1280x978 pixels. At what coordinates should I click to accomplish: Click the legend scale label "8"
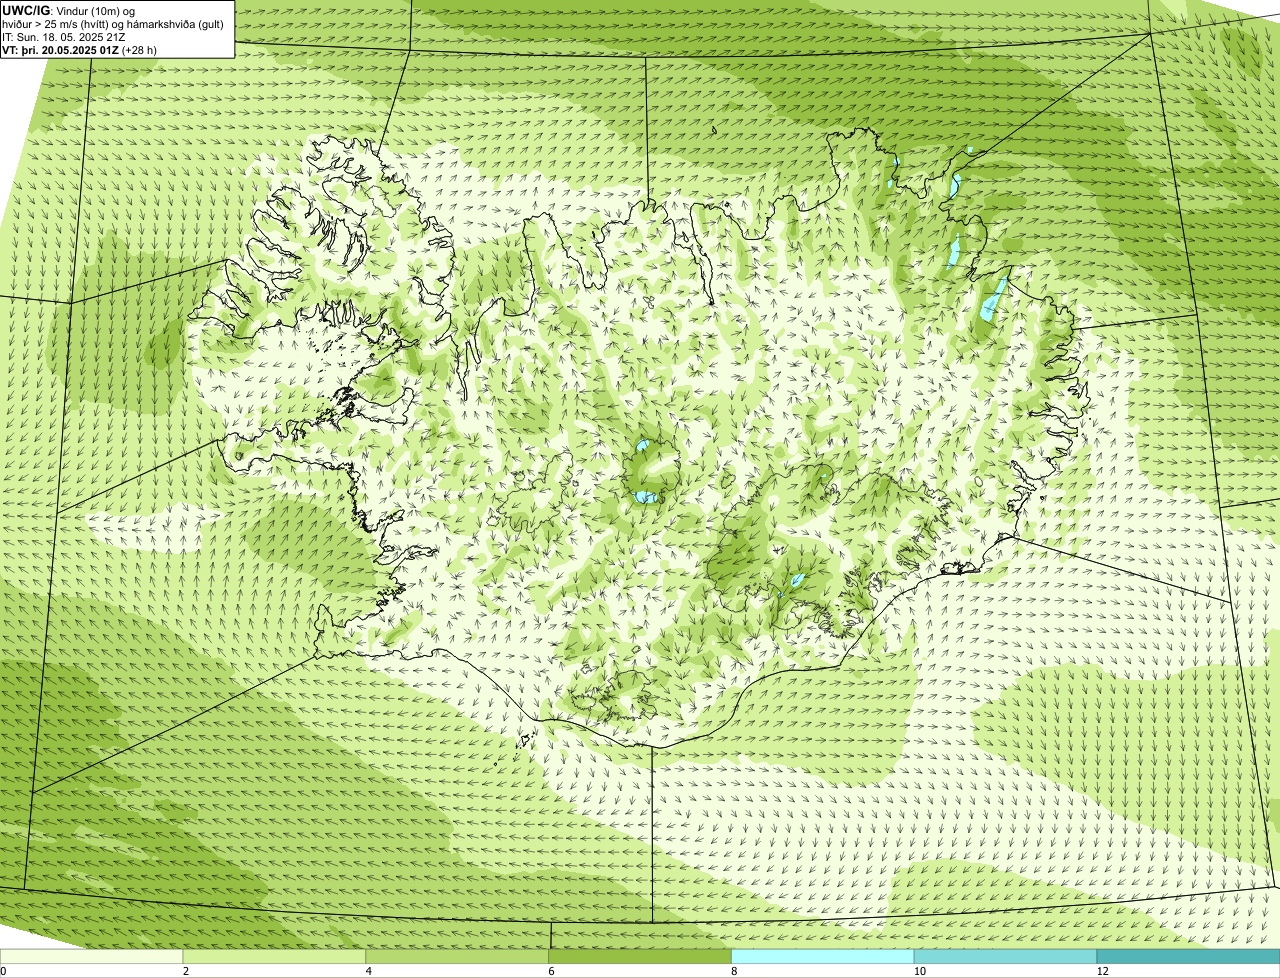(x=735, y=971)
